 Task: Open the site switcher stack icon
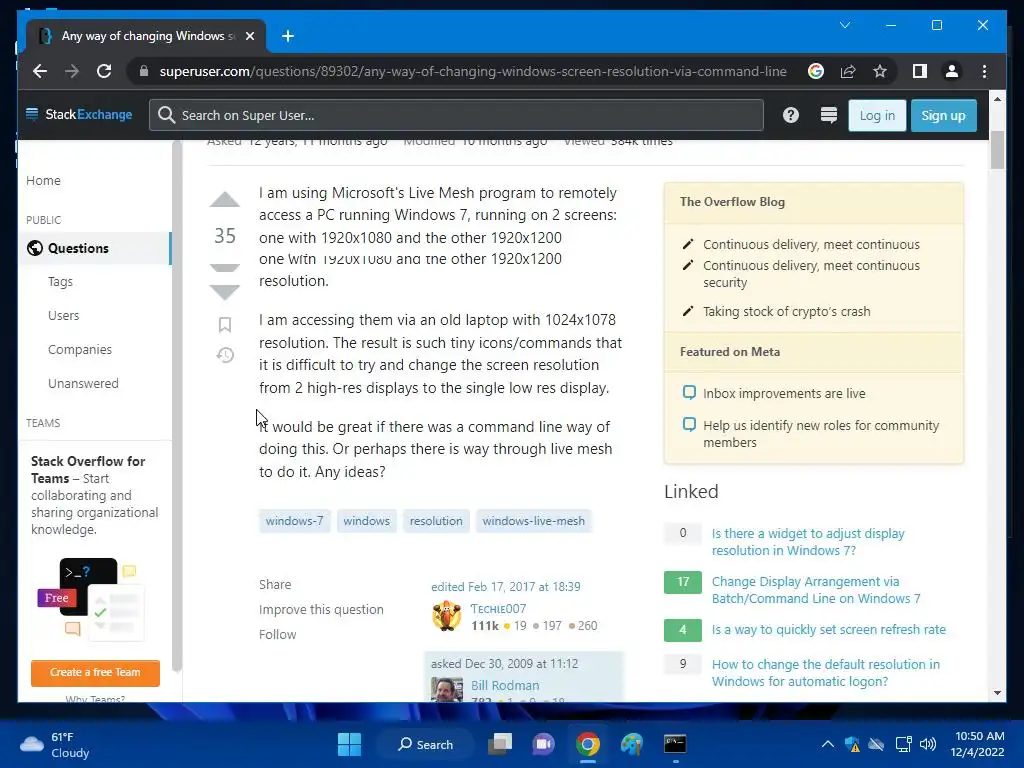pos(829,115)
